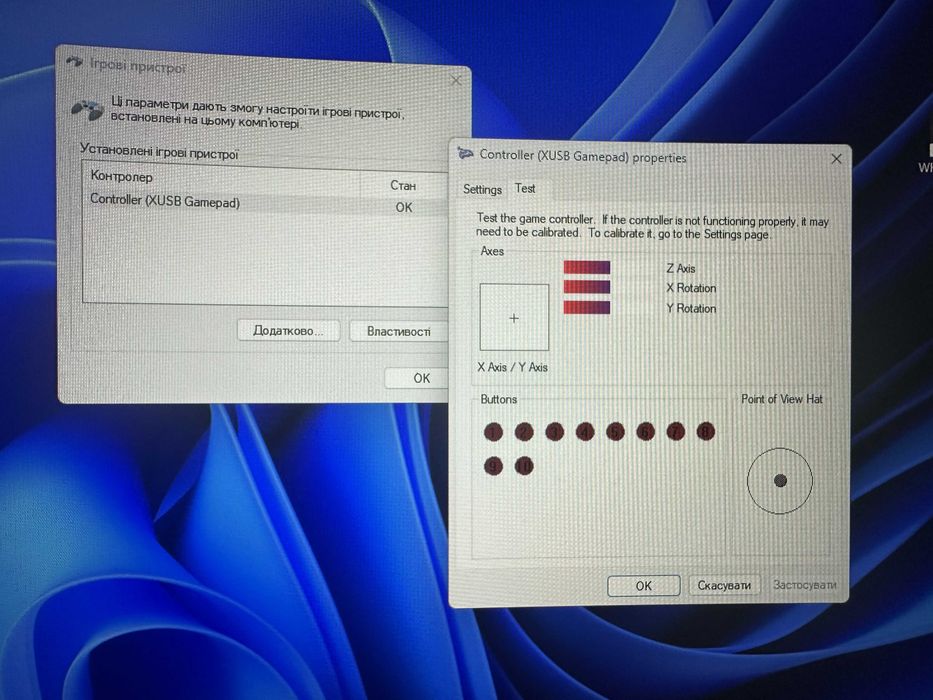
Task: Click the Z Axis label
Action: (x=681, y=268)
